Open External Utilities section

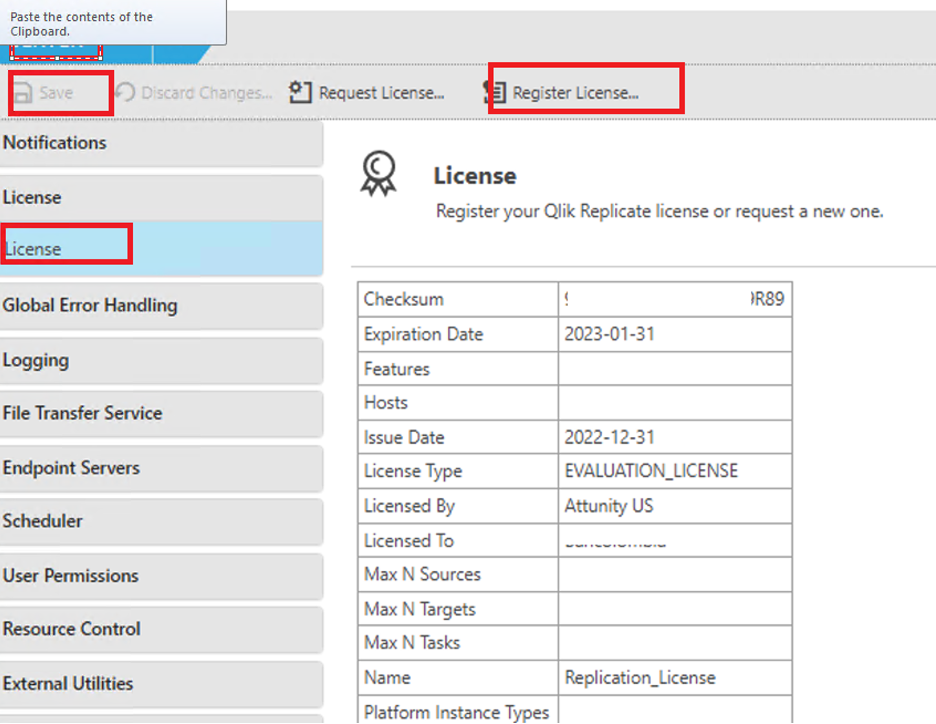point(161,684)
